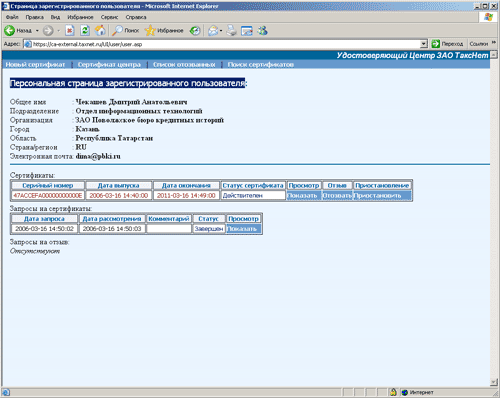Click the email dima@pbki.ru text

point(98,156)
